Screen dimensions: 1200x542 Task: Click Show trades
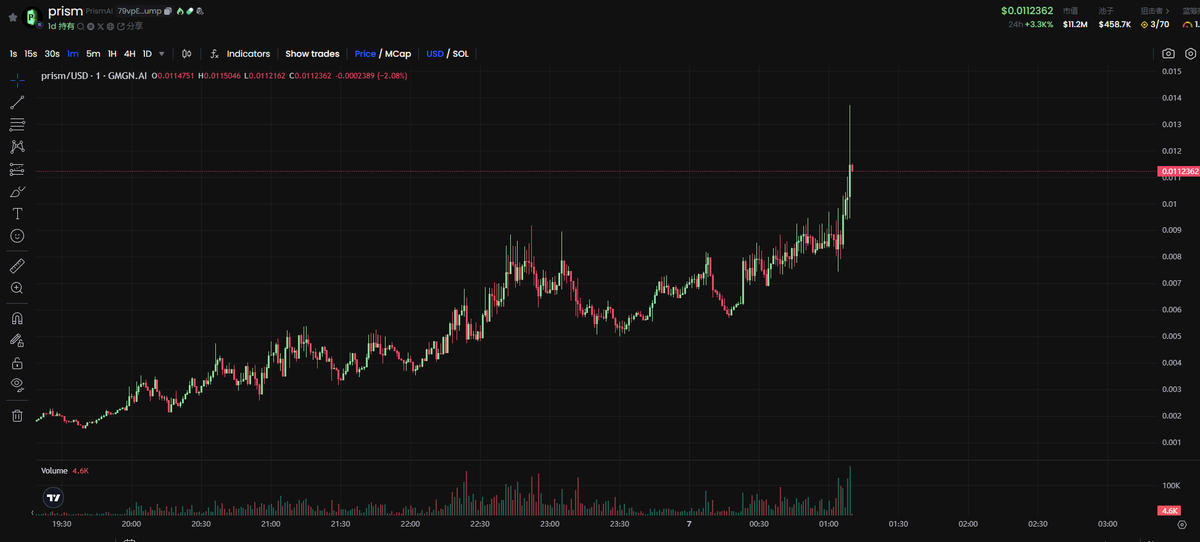(312, 54)
